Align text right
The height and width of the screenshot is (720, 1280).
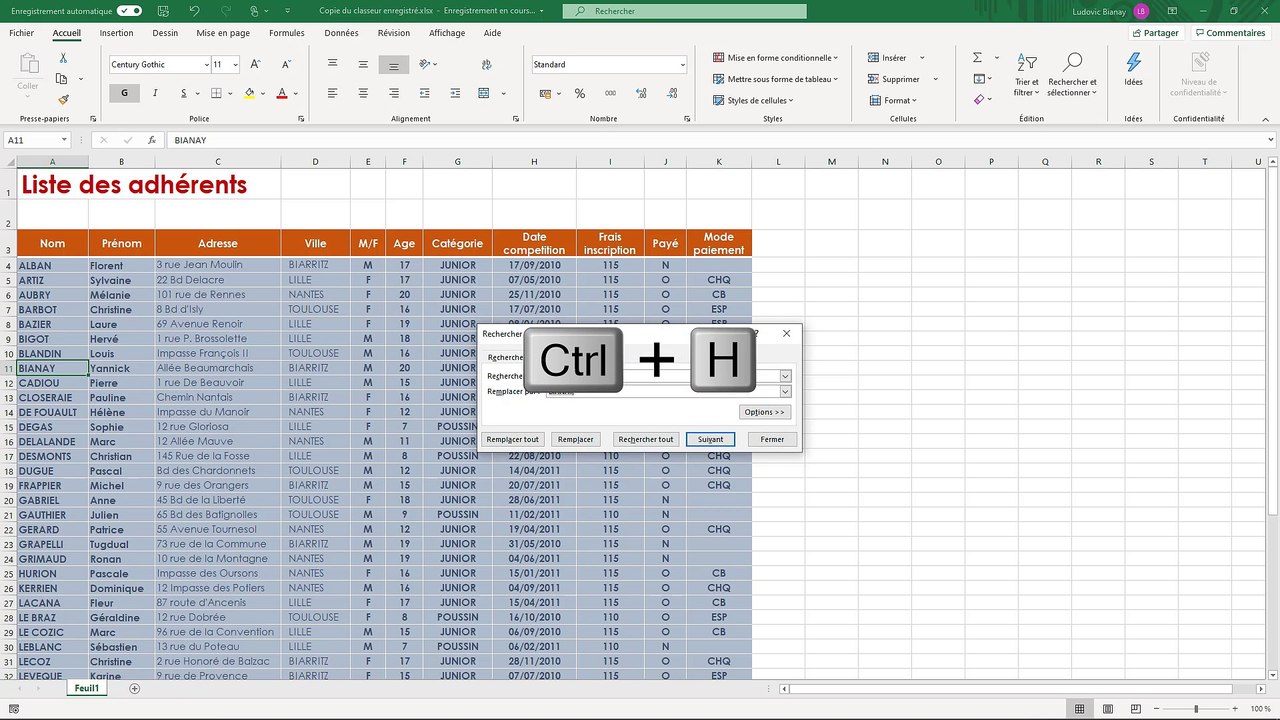[394, 93]
